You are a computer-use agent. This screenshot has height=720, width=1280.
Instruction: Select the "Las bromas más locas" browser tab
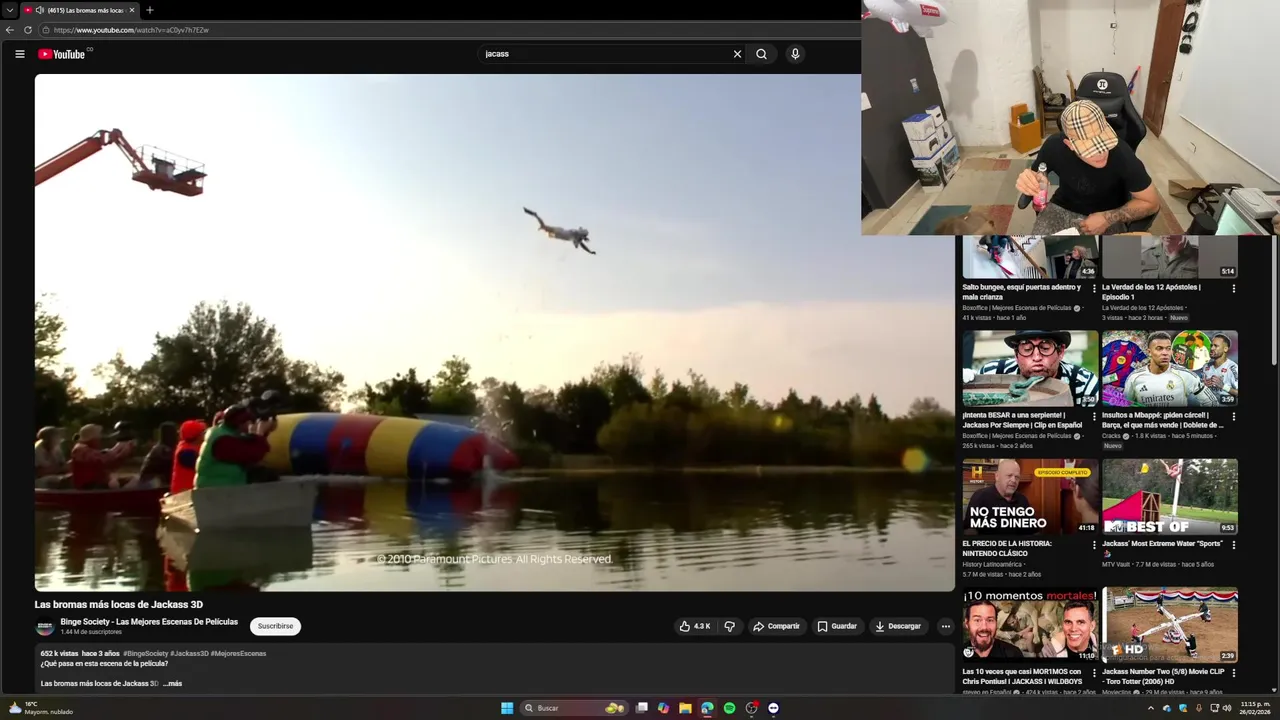coord(78,10)
